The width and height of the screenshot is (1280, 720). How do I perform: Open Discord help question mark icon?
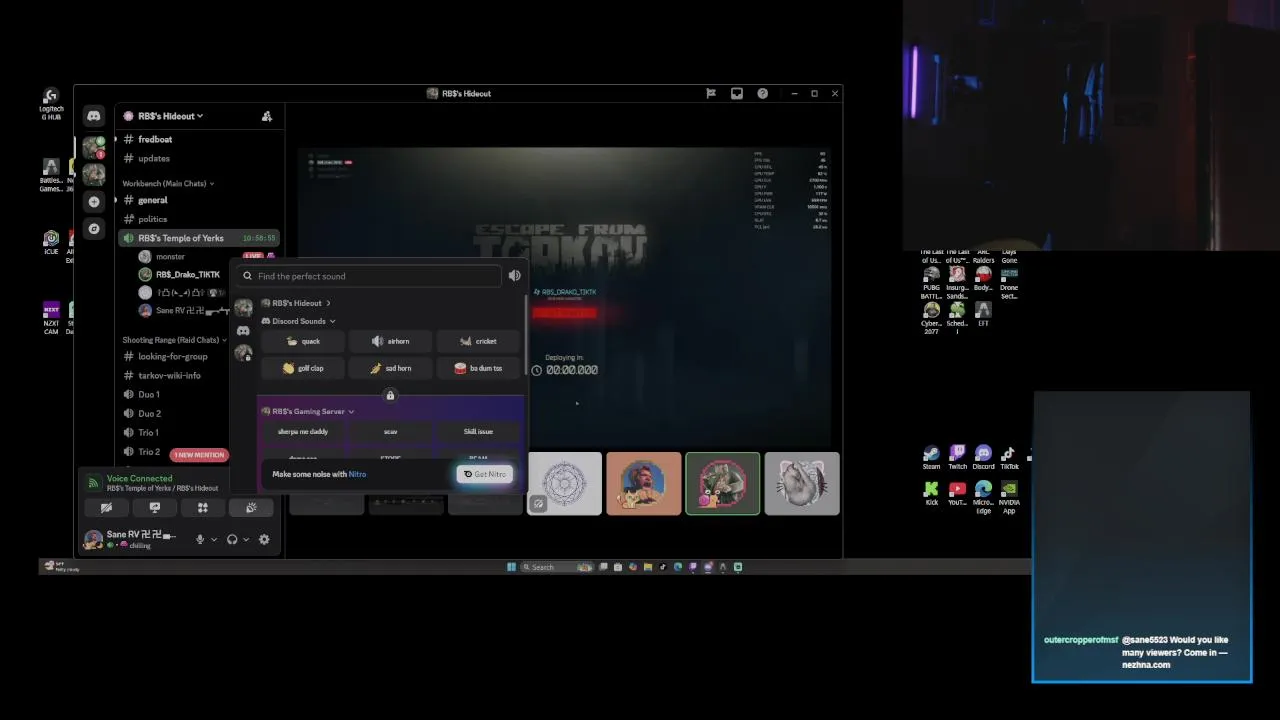763,93
